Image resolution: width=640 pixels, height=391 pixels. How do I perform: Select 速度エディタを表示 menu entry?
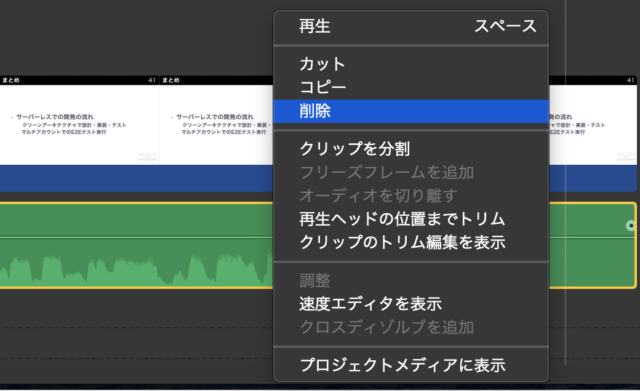coord(411,304)
